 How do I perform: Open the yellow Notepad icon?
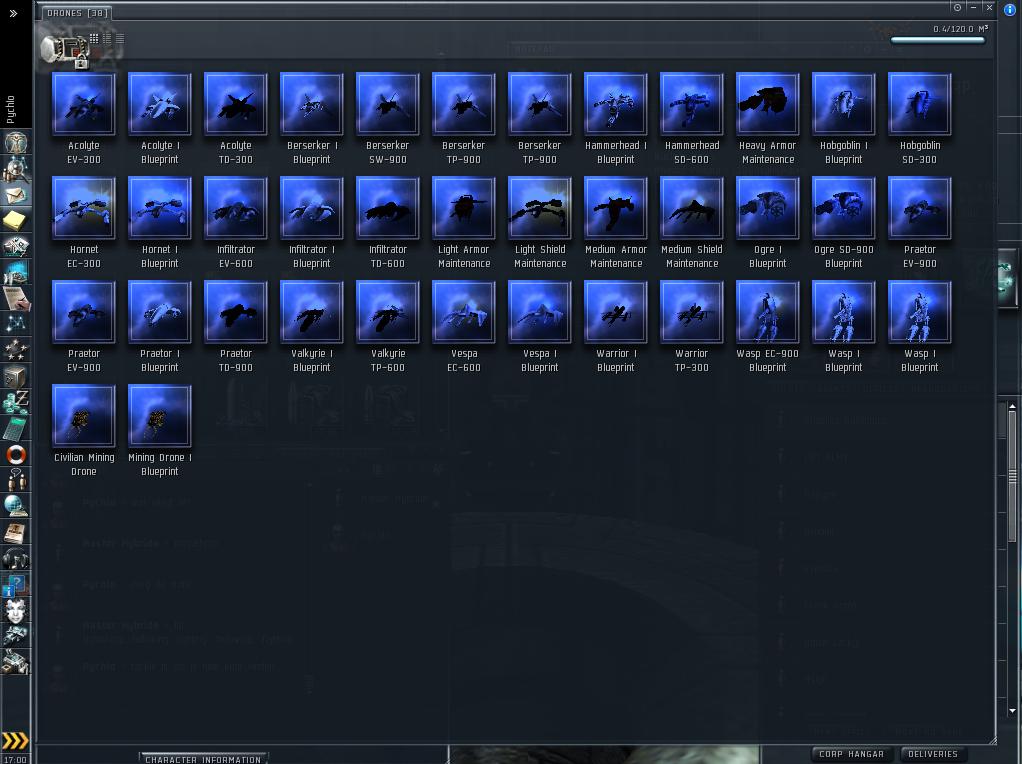(16, 220)
